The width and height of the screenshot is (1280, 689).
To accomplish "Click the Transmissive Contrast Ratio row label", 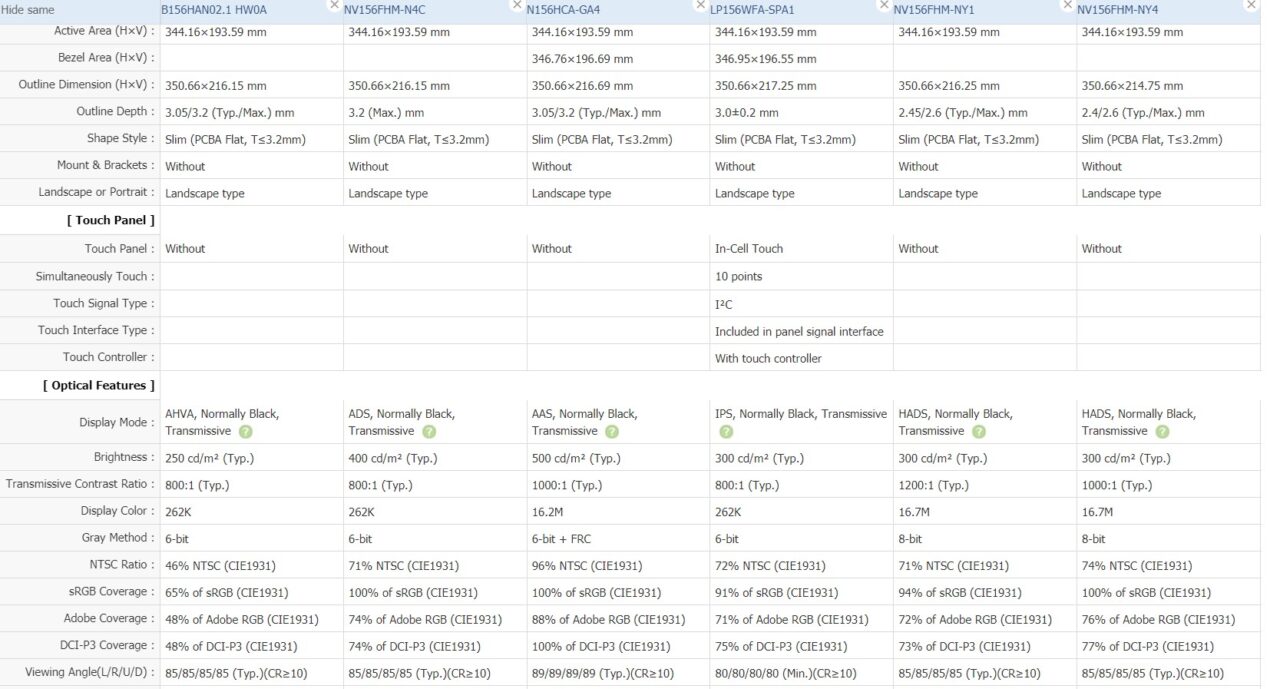I will tap(80, 484).
